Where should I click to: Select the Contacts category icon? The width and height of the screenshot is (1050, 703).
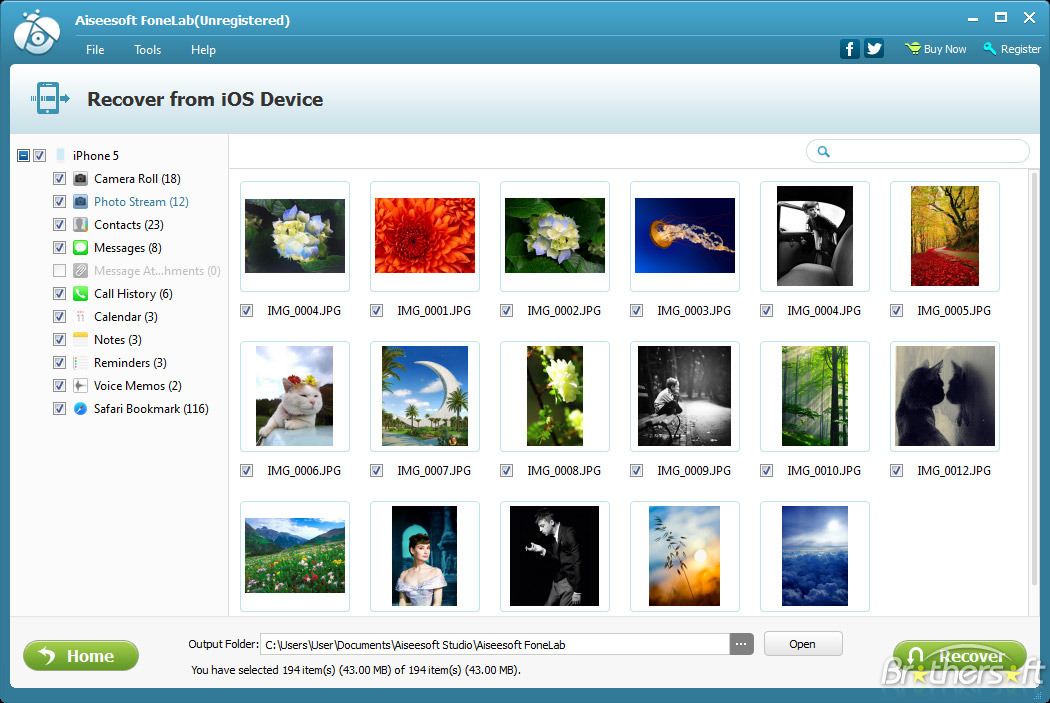pos(81,225)
